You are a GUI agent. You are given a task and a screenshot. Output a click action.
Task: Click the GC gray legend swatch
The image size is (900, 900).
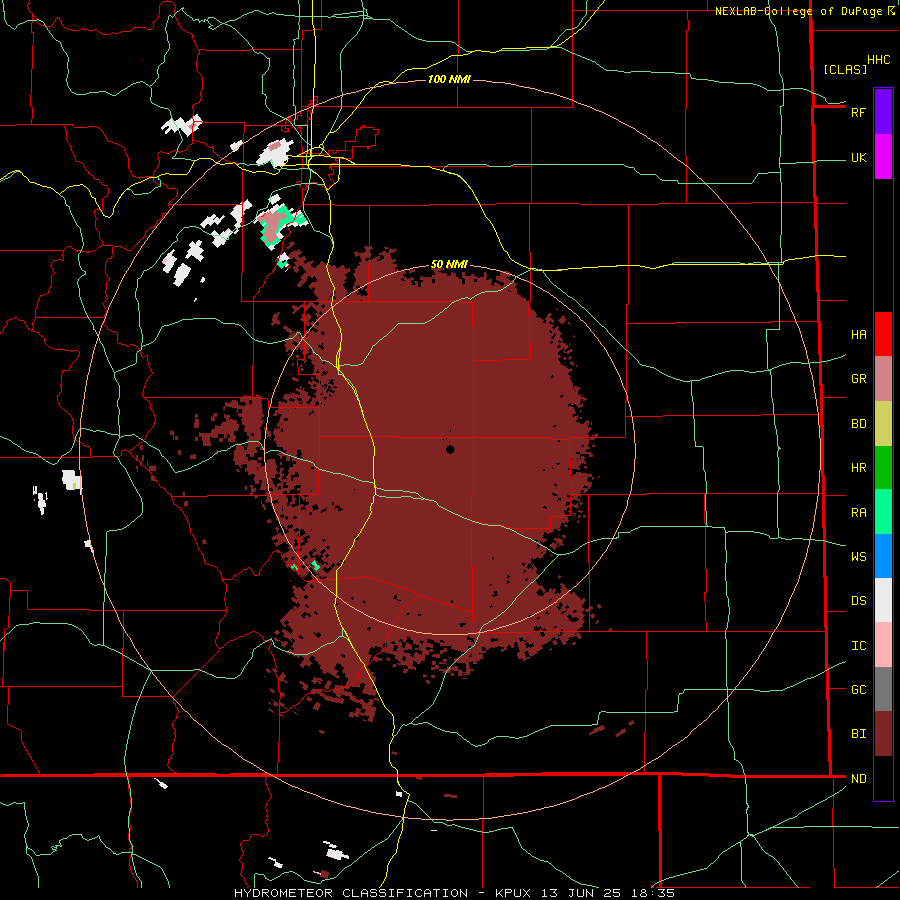point(883,689)
